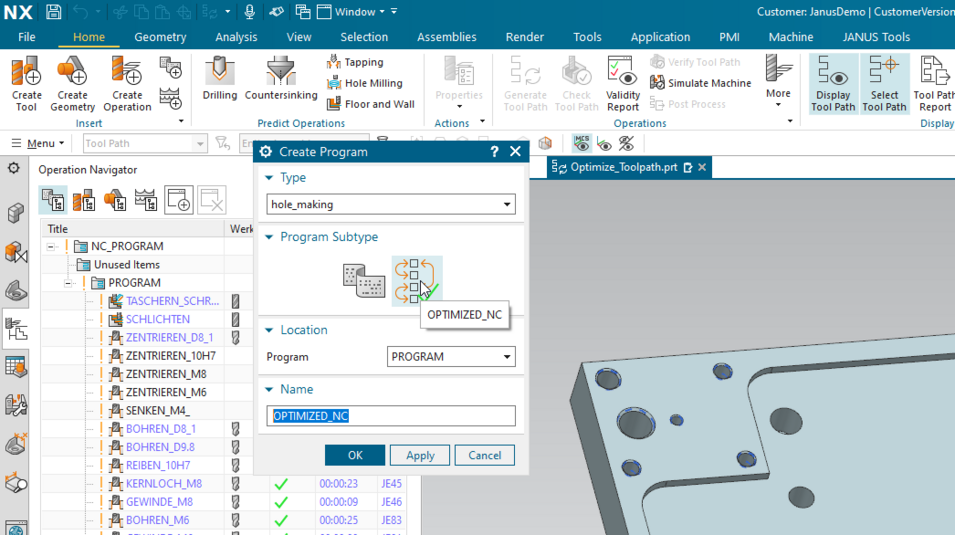This screenshot has height=535, width=955.
Task: Expand the Actions group dropdown
Action: (482, 121)
